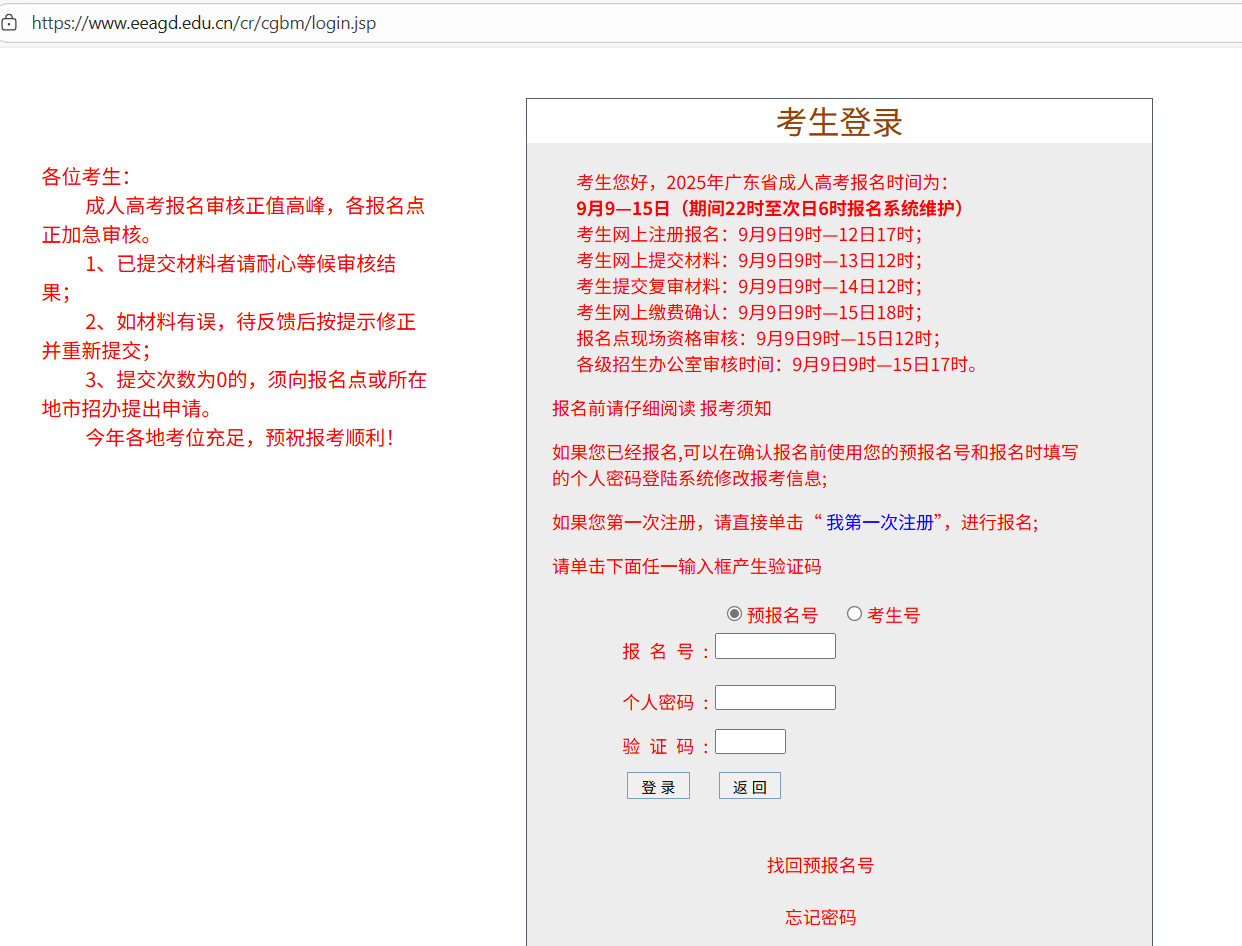Select the 考生号 radio button
Viewport: 1242px width, 946px height.
pos(854,614)
